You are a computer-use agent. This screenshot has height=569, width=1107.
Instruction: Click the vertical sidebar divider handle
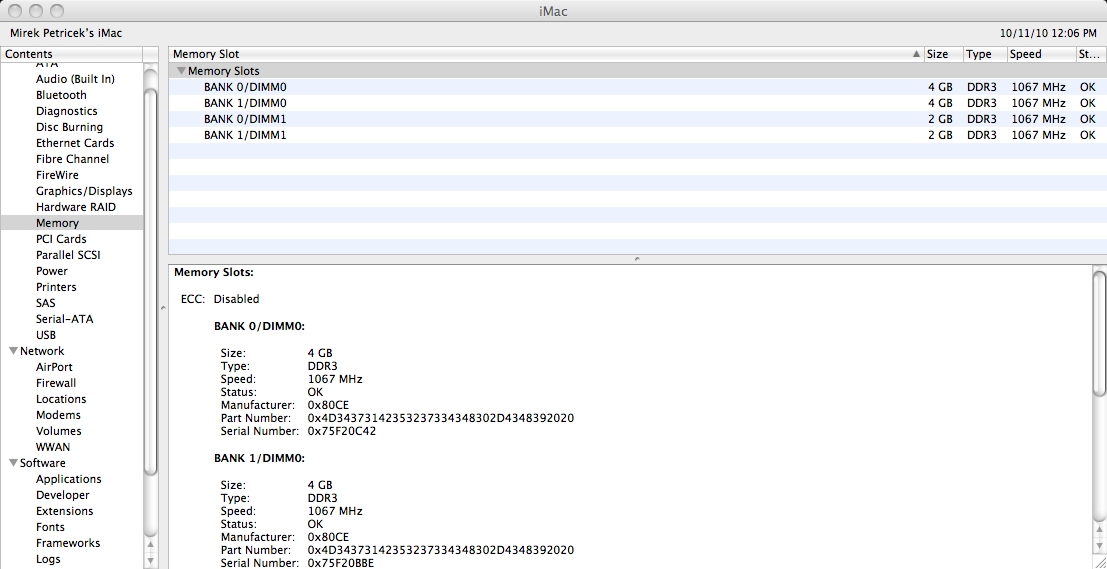(x=163, y=308)
